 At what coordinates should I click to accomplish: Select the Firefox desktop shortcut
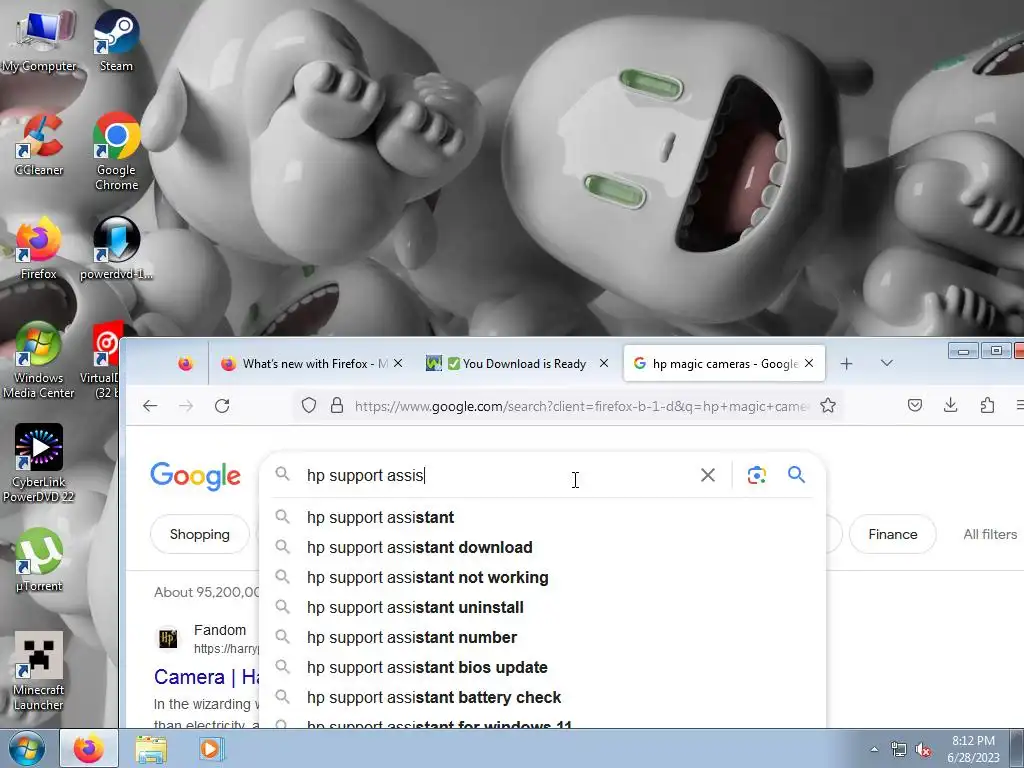tap(39, 249)
